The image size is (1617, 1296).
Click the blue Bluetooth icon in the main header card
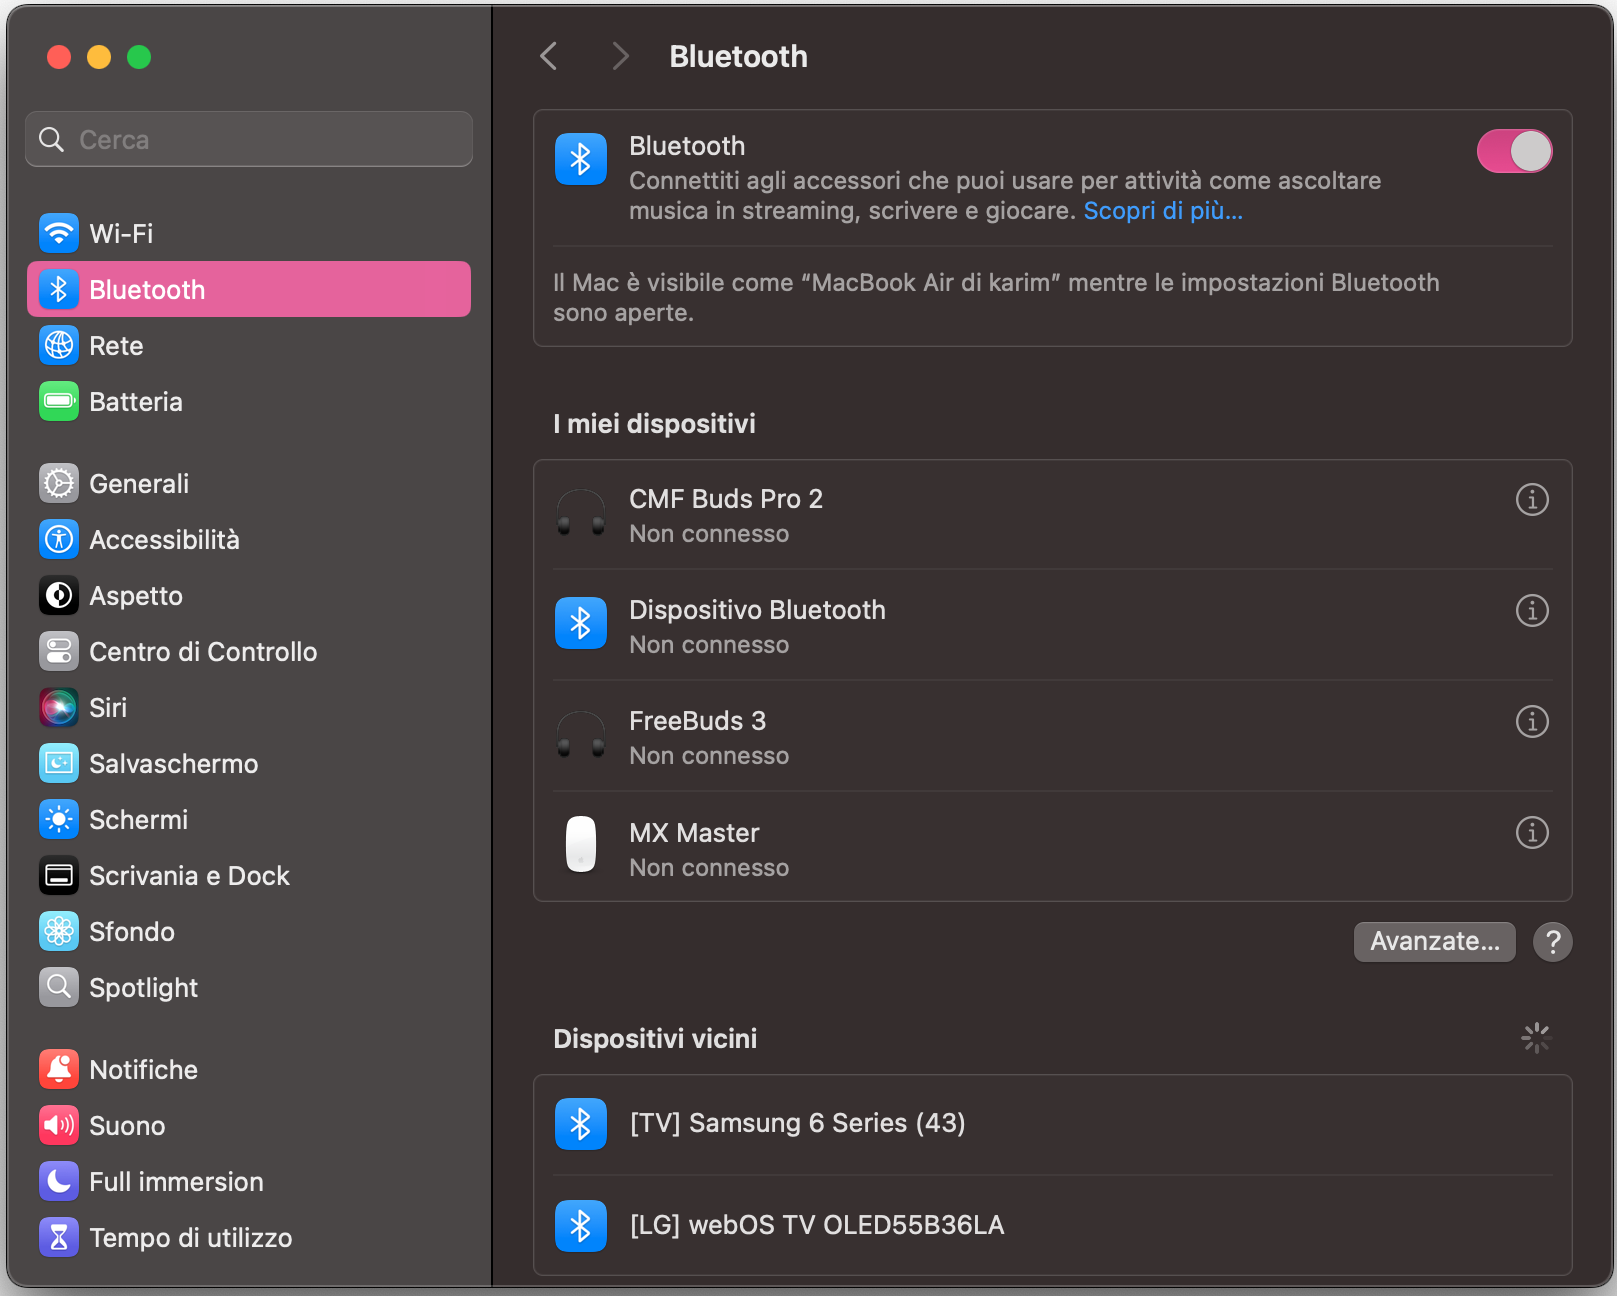(581, 159)
